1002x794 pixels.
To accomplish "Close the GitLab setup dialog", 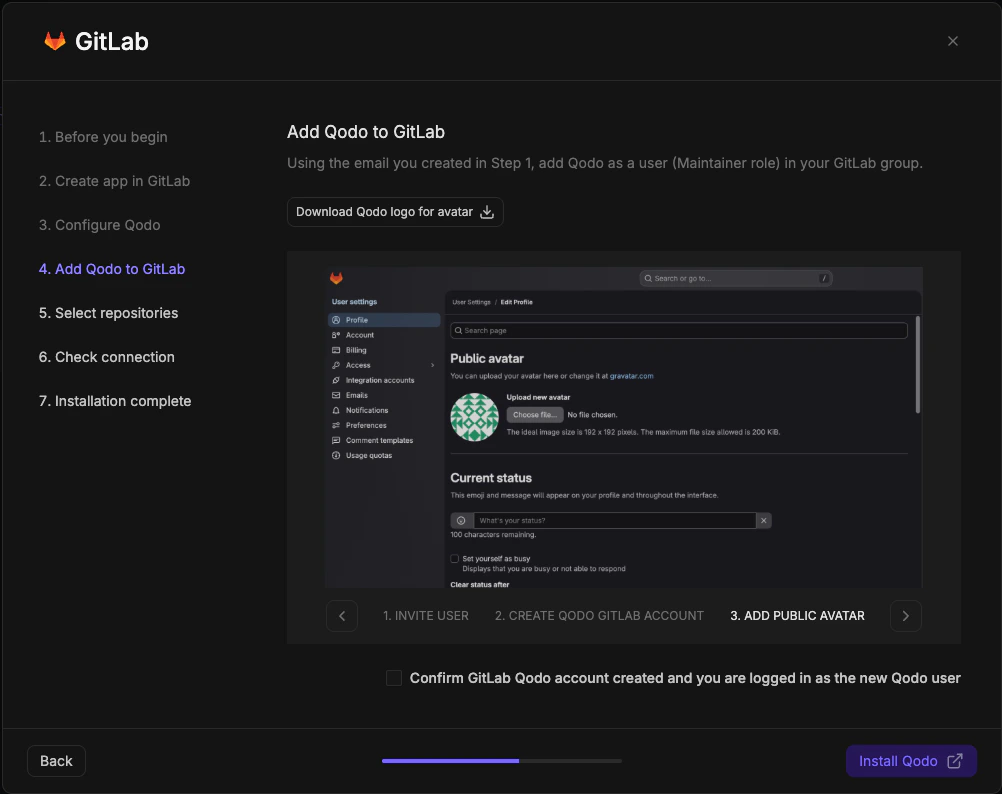I will pos(952,41).
